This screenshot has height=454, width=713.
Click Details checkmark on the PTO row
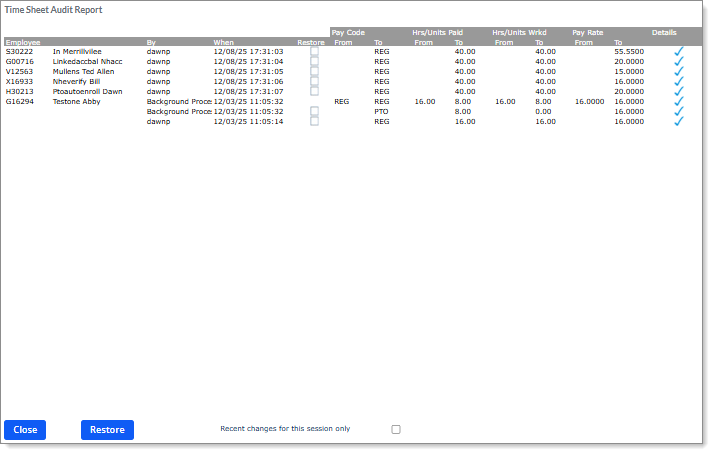click(x=679, y=111)
